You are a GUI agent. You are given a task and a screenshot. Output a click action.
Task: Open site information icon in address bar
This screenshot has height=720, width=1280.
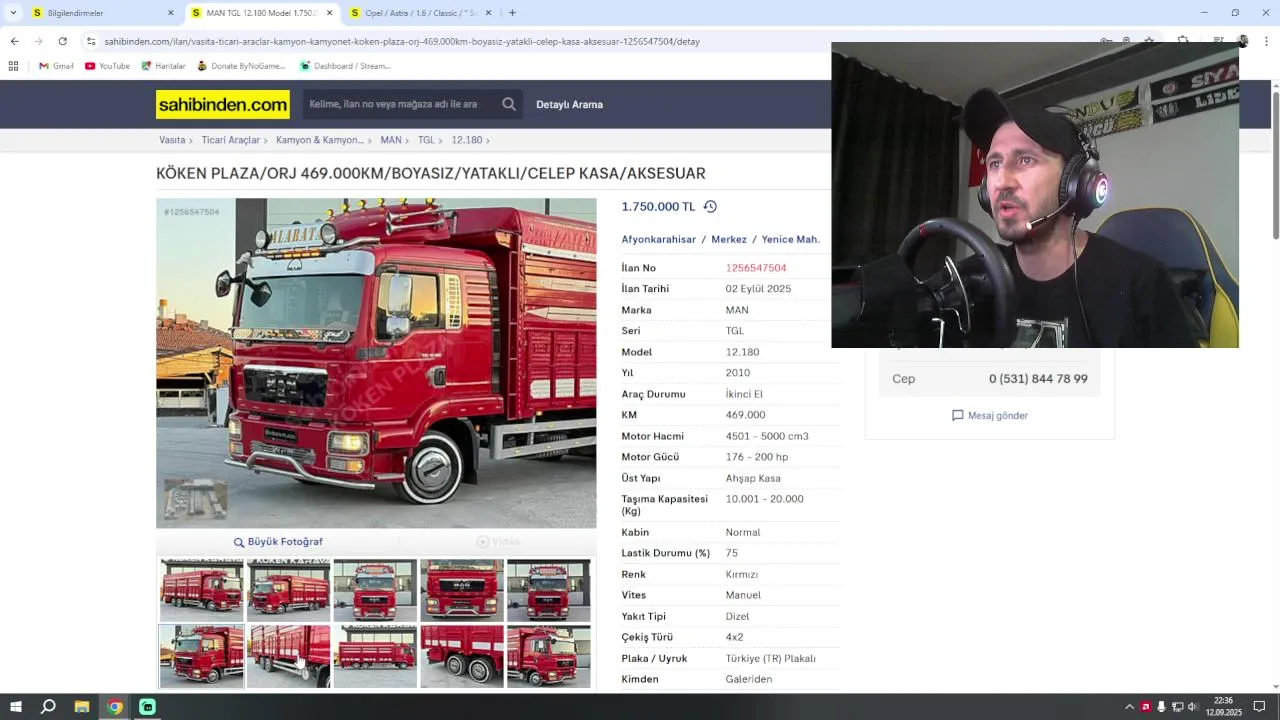coord(91,41)
